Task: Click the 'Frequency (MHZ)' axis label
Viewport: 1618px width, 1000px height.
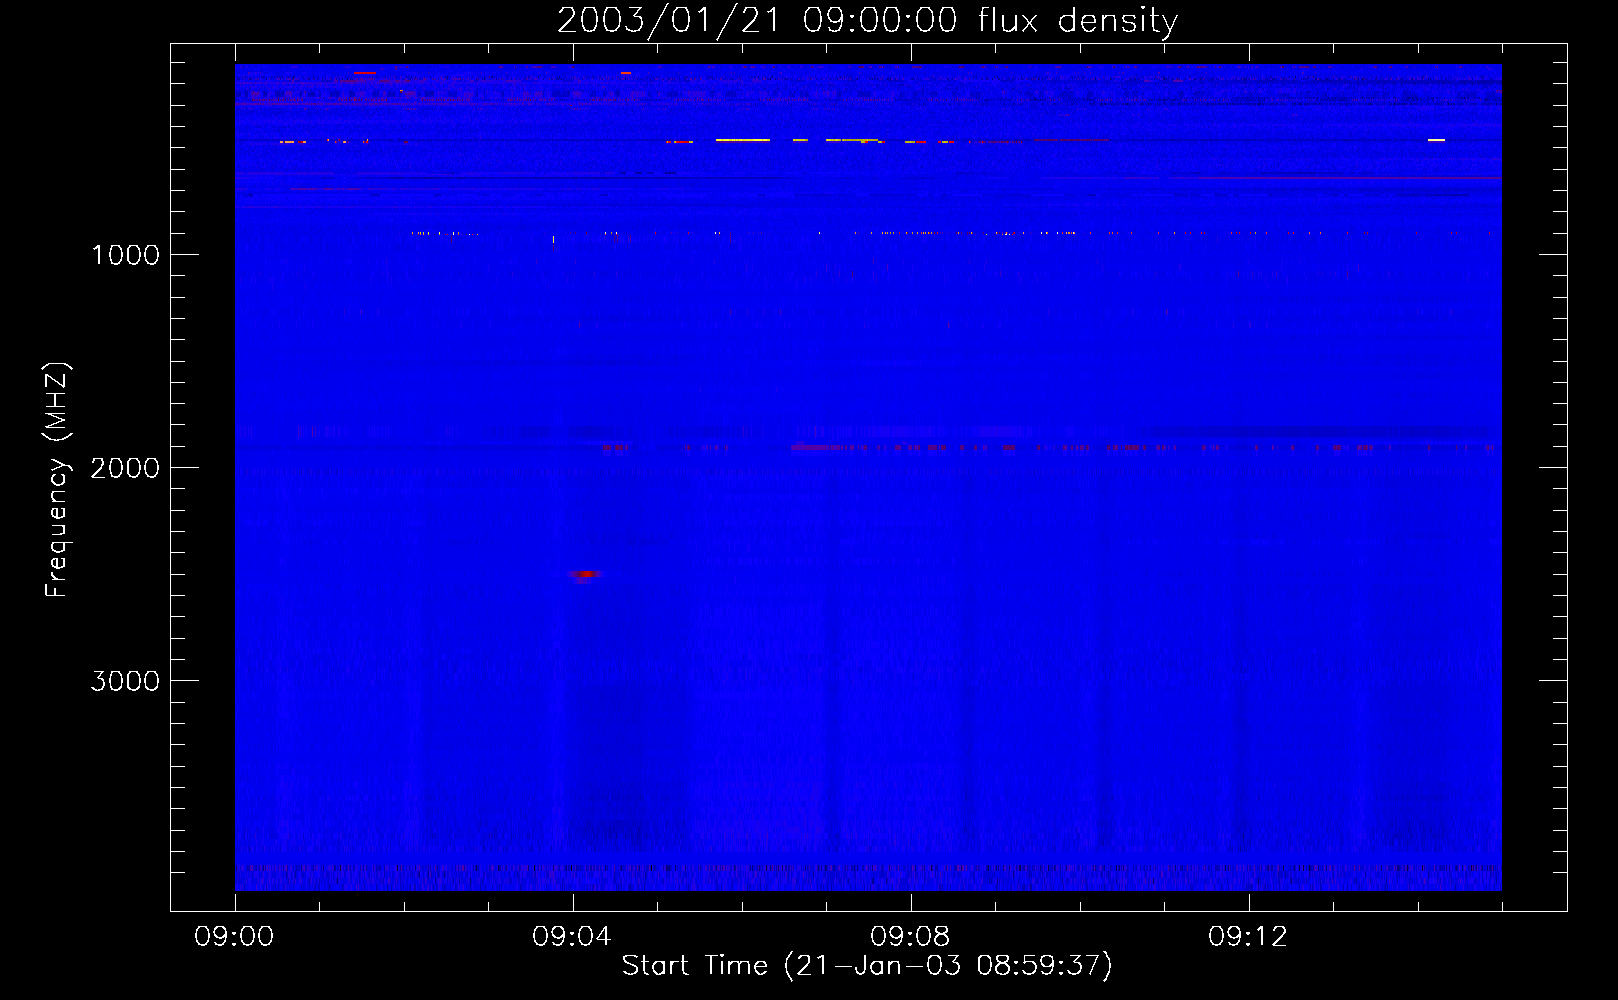Action: click(x=57, y=480)
